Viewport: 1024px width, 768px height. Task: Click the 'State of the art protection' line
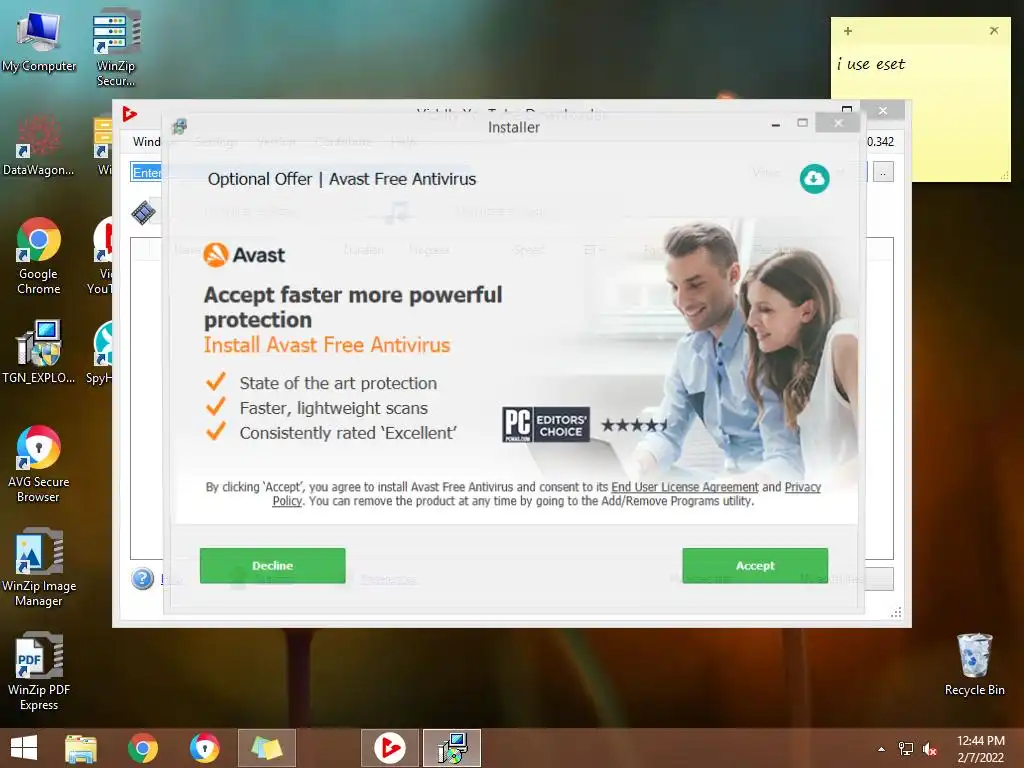click(338, 383)
